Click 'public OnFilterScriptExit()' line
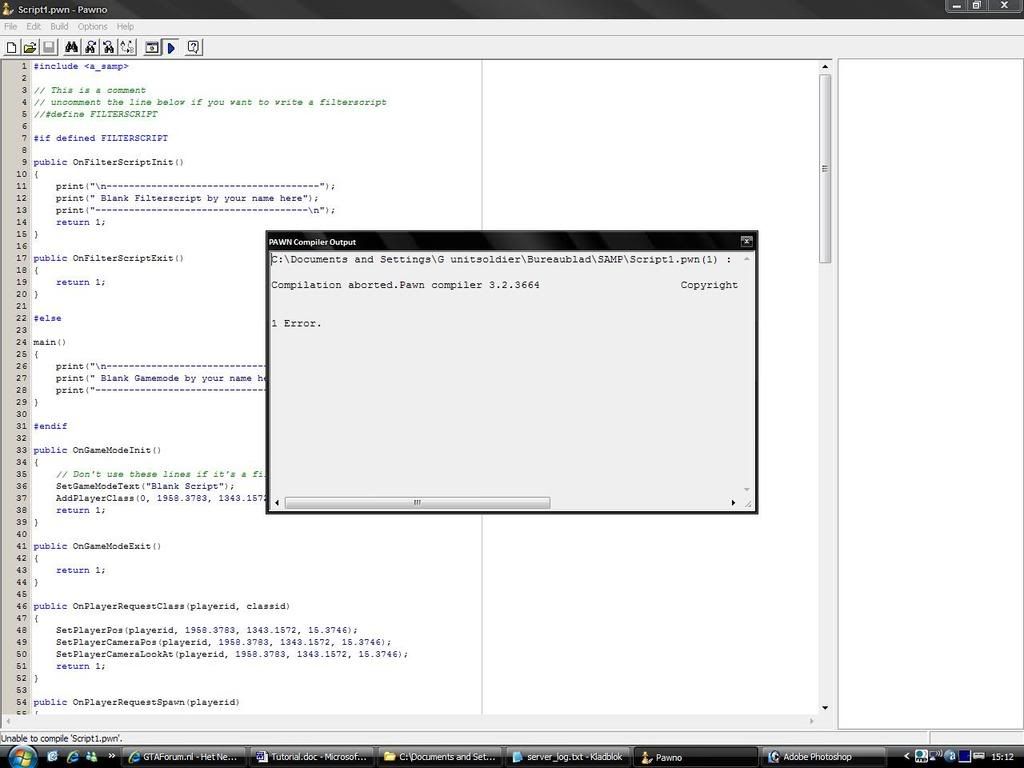The width and height of the screenshot is (1024, 768). click(108, 258)
